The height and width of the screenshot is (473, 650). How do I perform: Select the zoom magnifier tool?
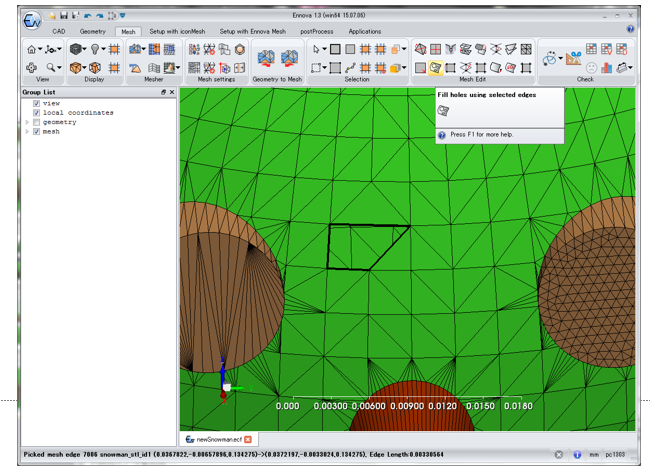(51, 67)
